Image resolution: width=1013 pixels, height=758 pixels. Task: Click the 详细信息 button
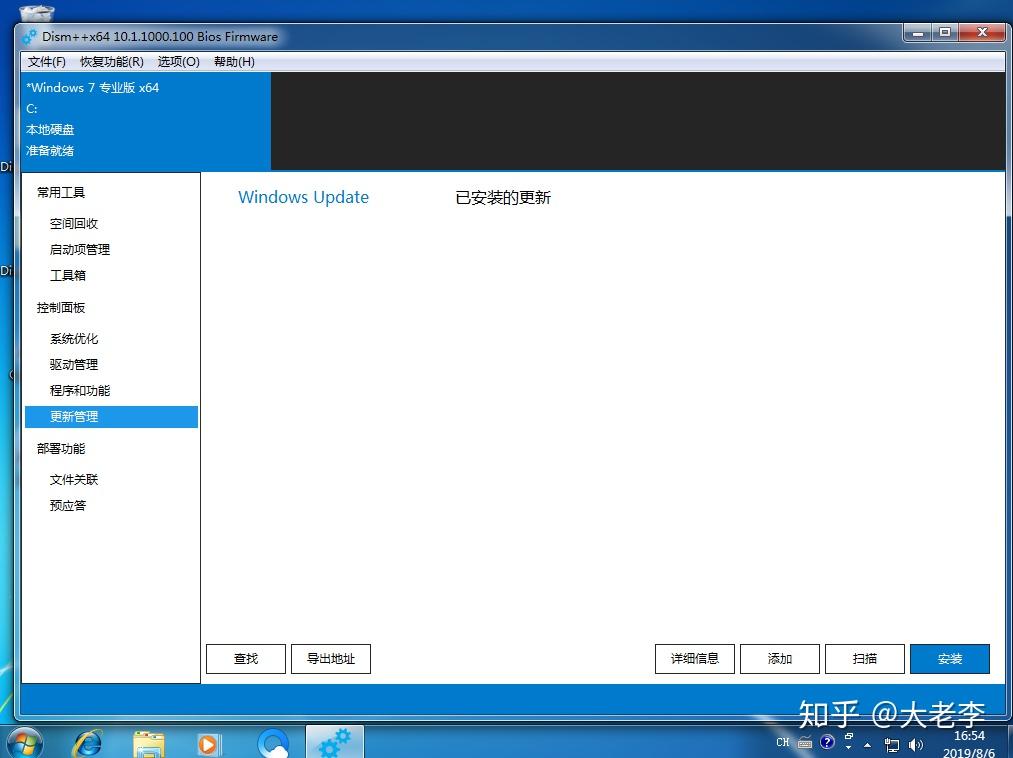[694, 658]
